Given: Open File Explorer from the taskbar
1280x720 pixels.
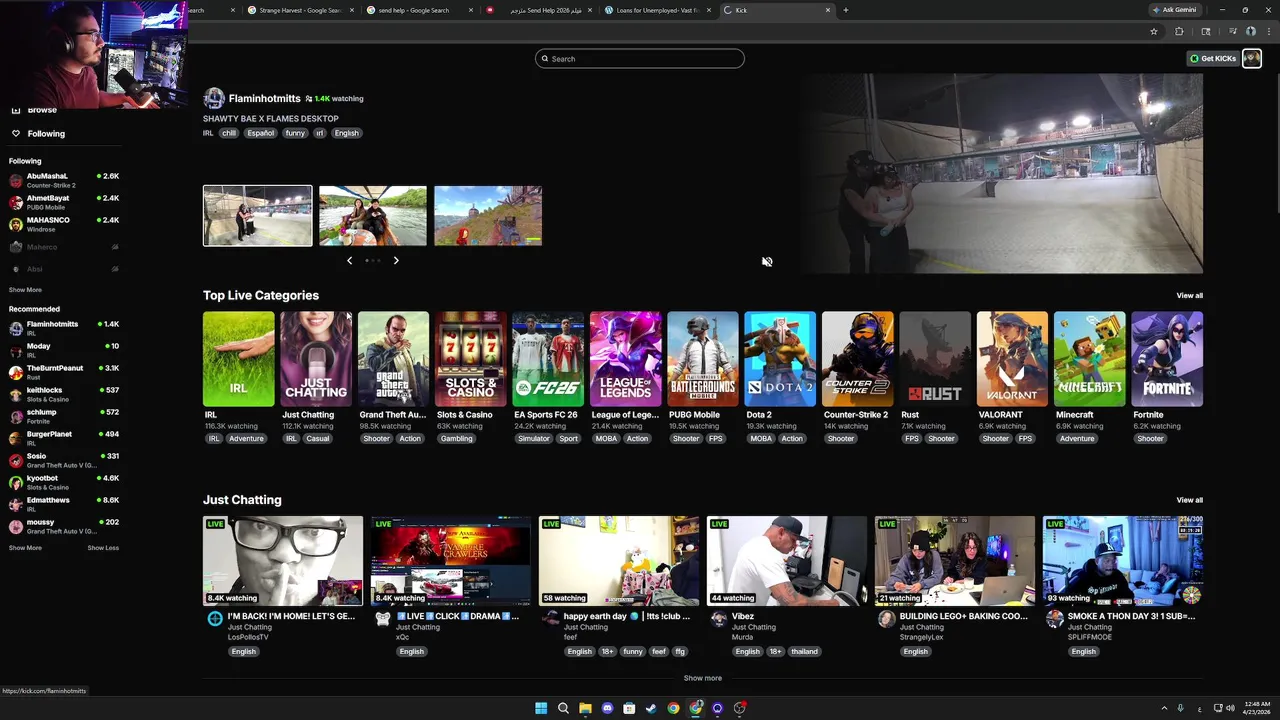Looking at the screenshot, I should (585, 708).
